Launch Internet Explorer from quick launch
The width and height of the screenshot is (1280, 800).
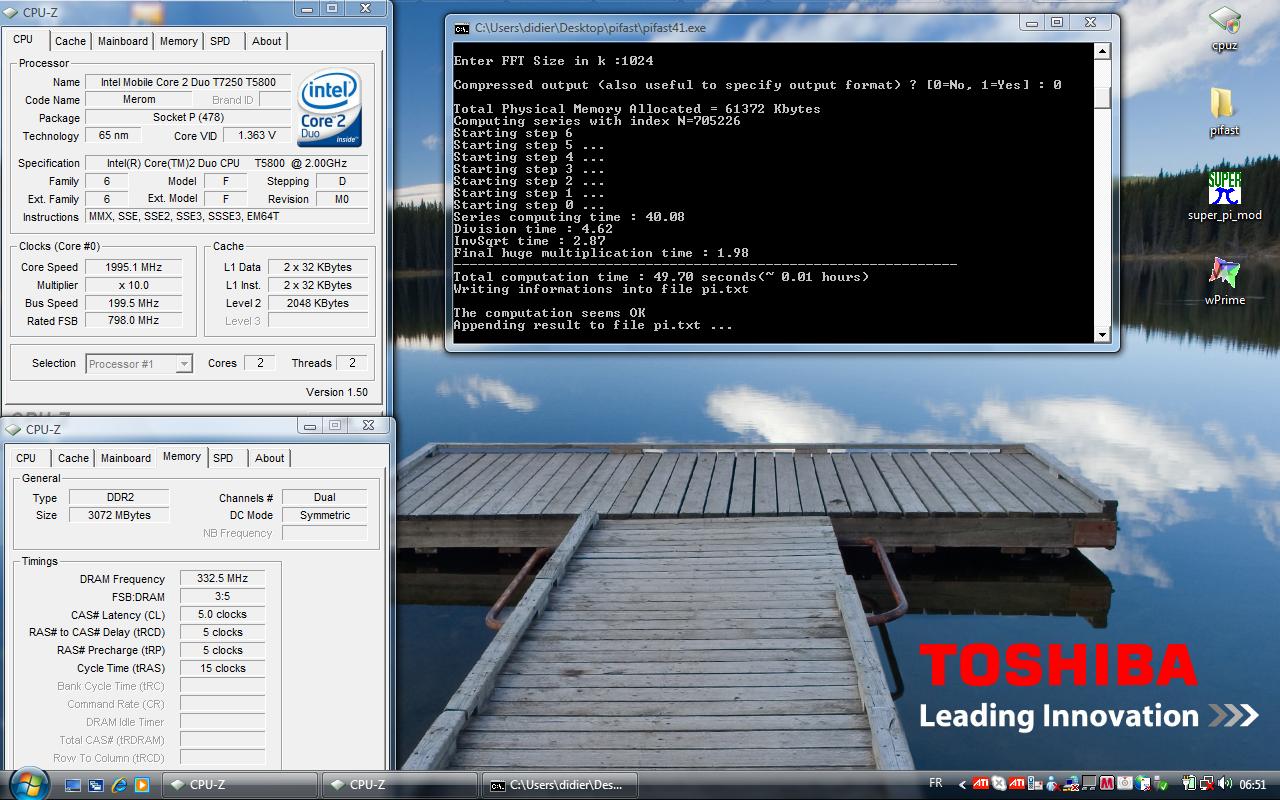119,785
